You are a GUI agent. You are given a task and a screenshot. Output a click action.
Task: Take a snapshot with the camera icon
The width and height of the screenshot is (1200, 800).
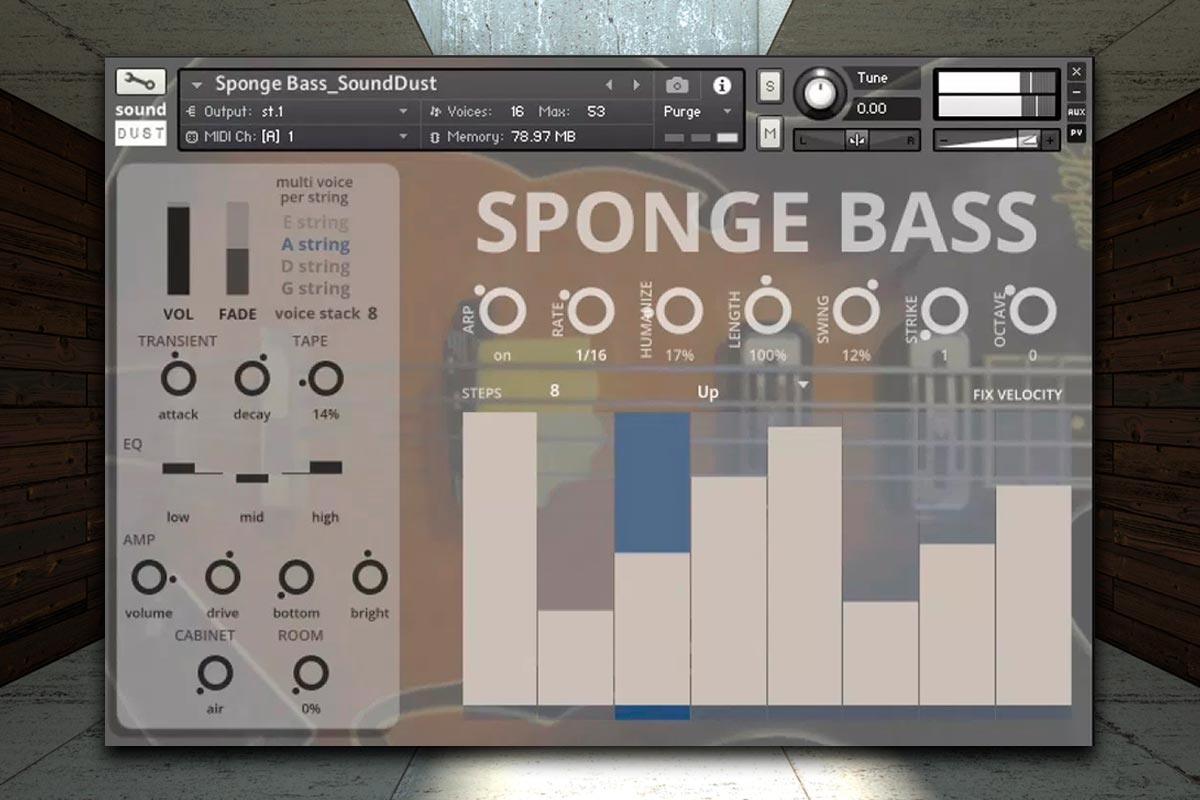point(677,85)
